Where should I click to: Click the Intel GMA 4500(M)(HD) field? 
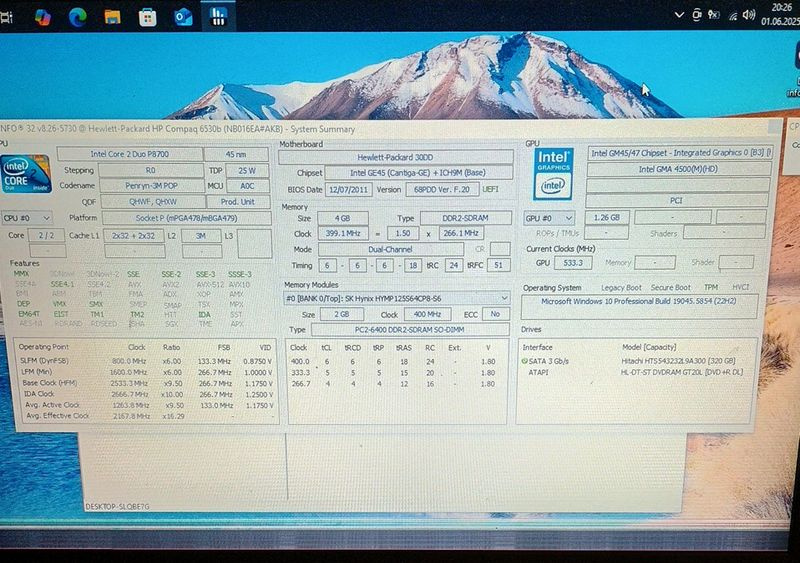[x=678, y=169]
